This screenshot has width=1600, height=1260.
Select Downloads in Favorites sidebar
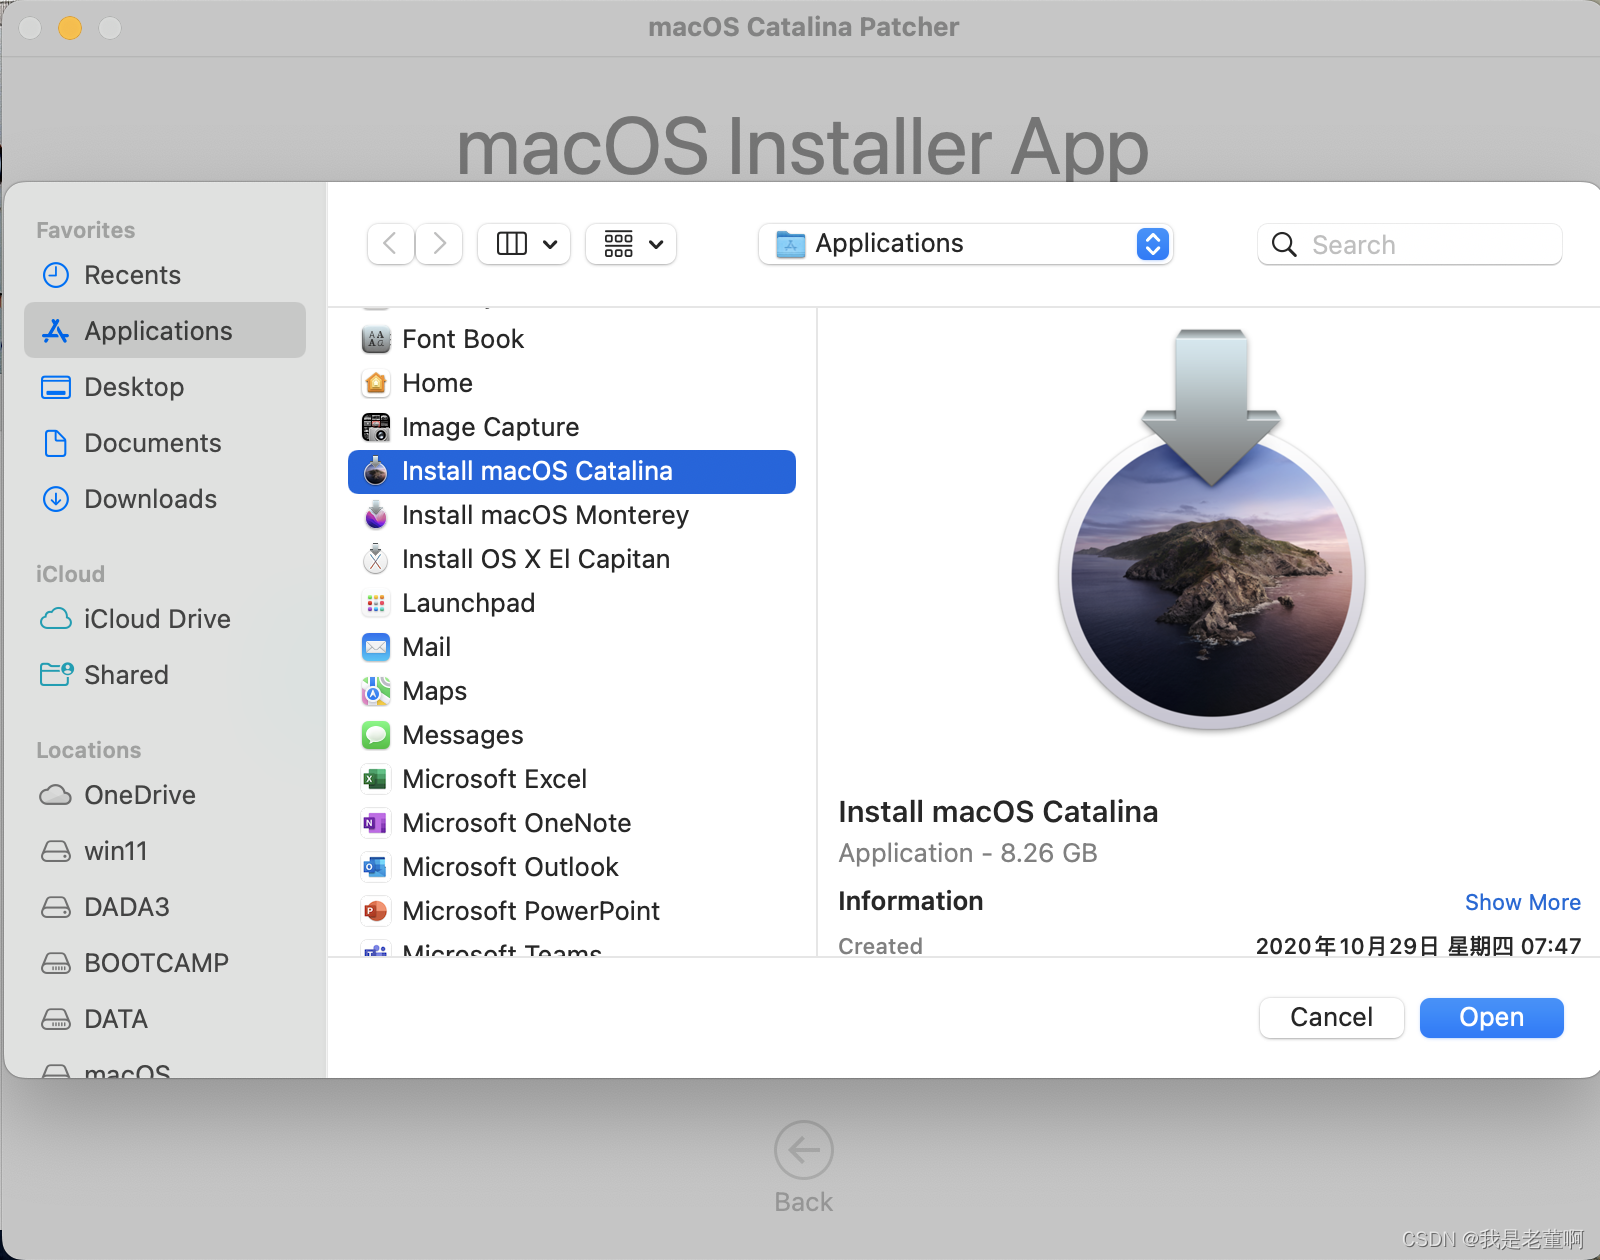pyautogui.click(x=165, y=499)
